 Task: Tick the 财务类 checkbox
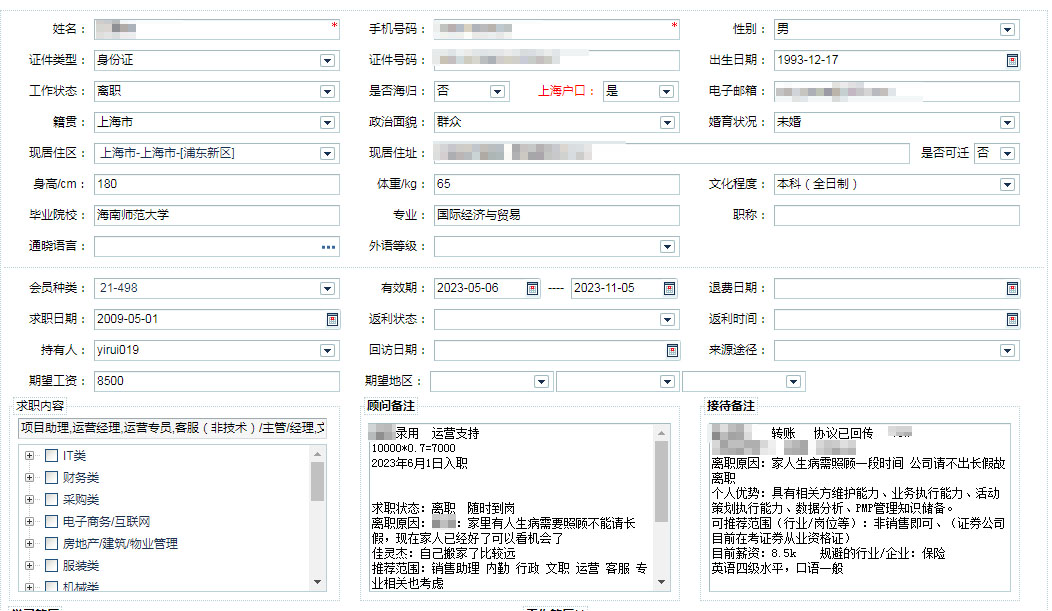click(51, 478)
